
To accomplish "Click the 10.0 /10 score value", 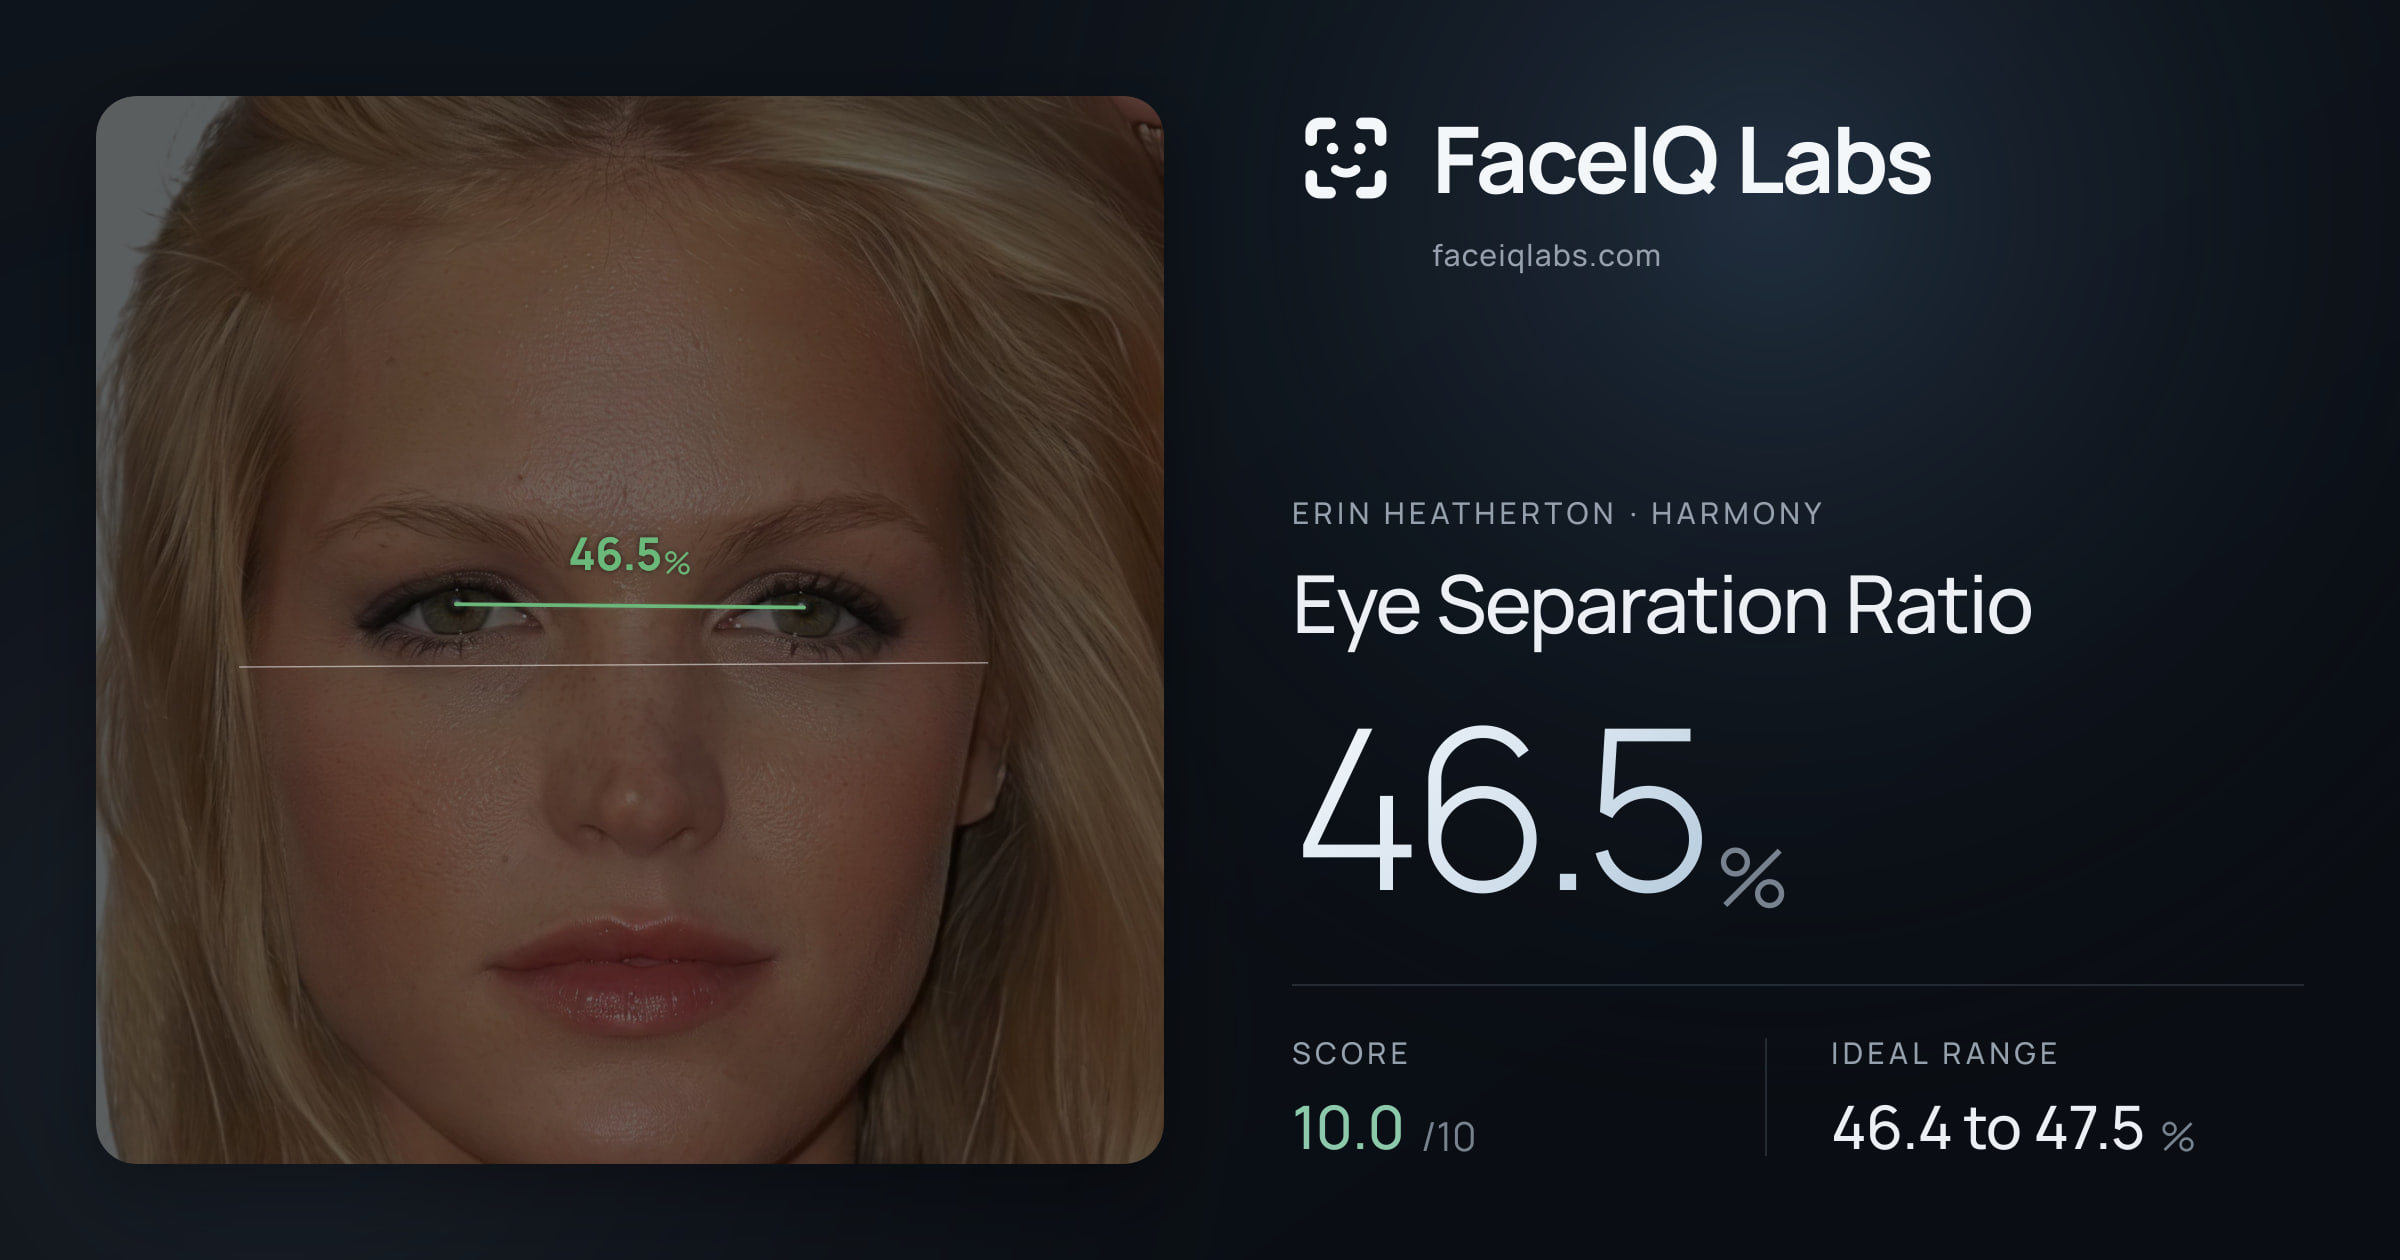I will click(x=1384, y=1129).
